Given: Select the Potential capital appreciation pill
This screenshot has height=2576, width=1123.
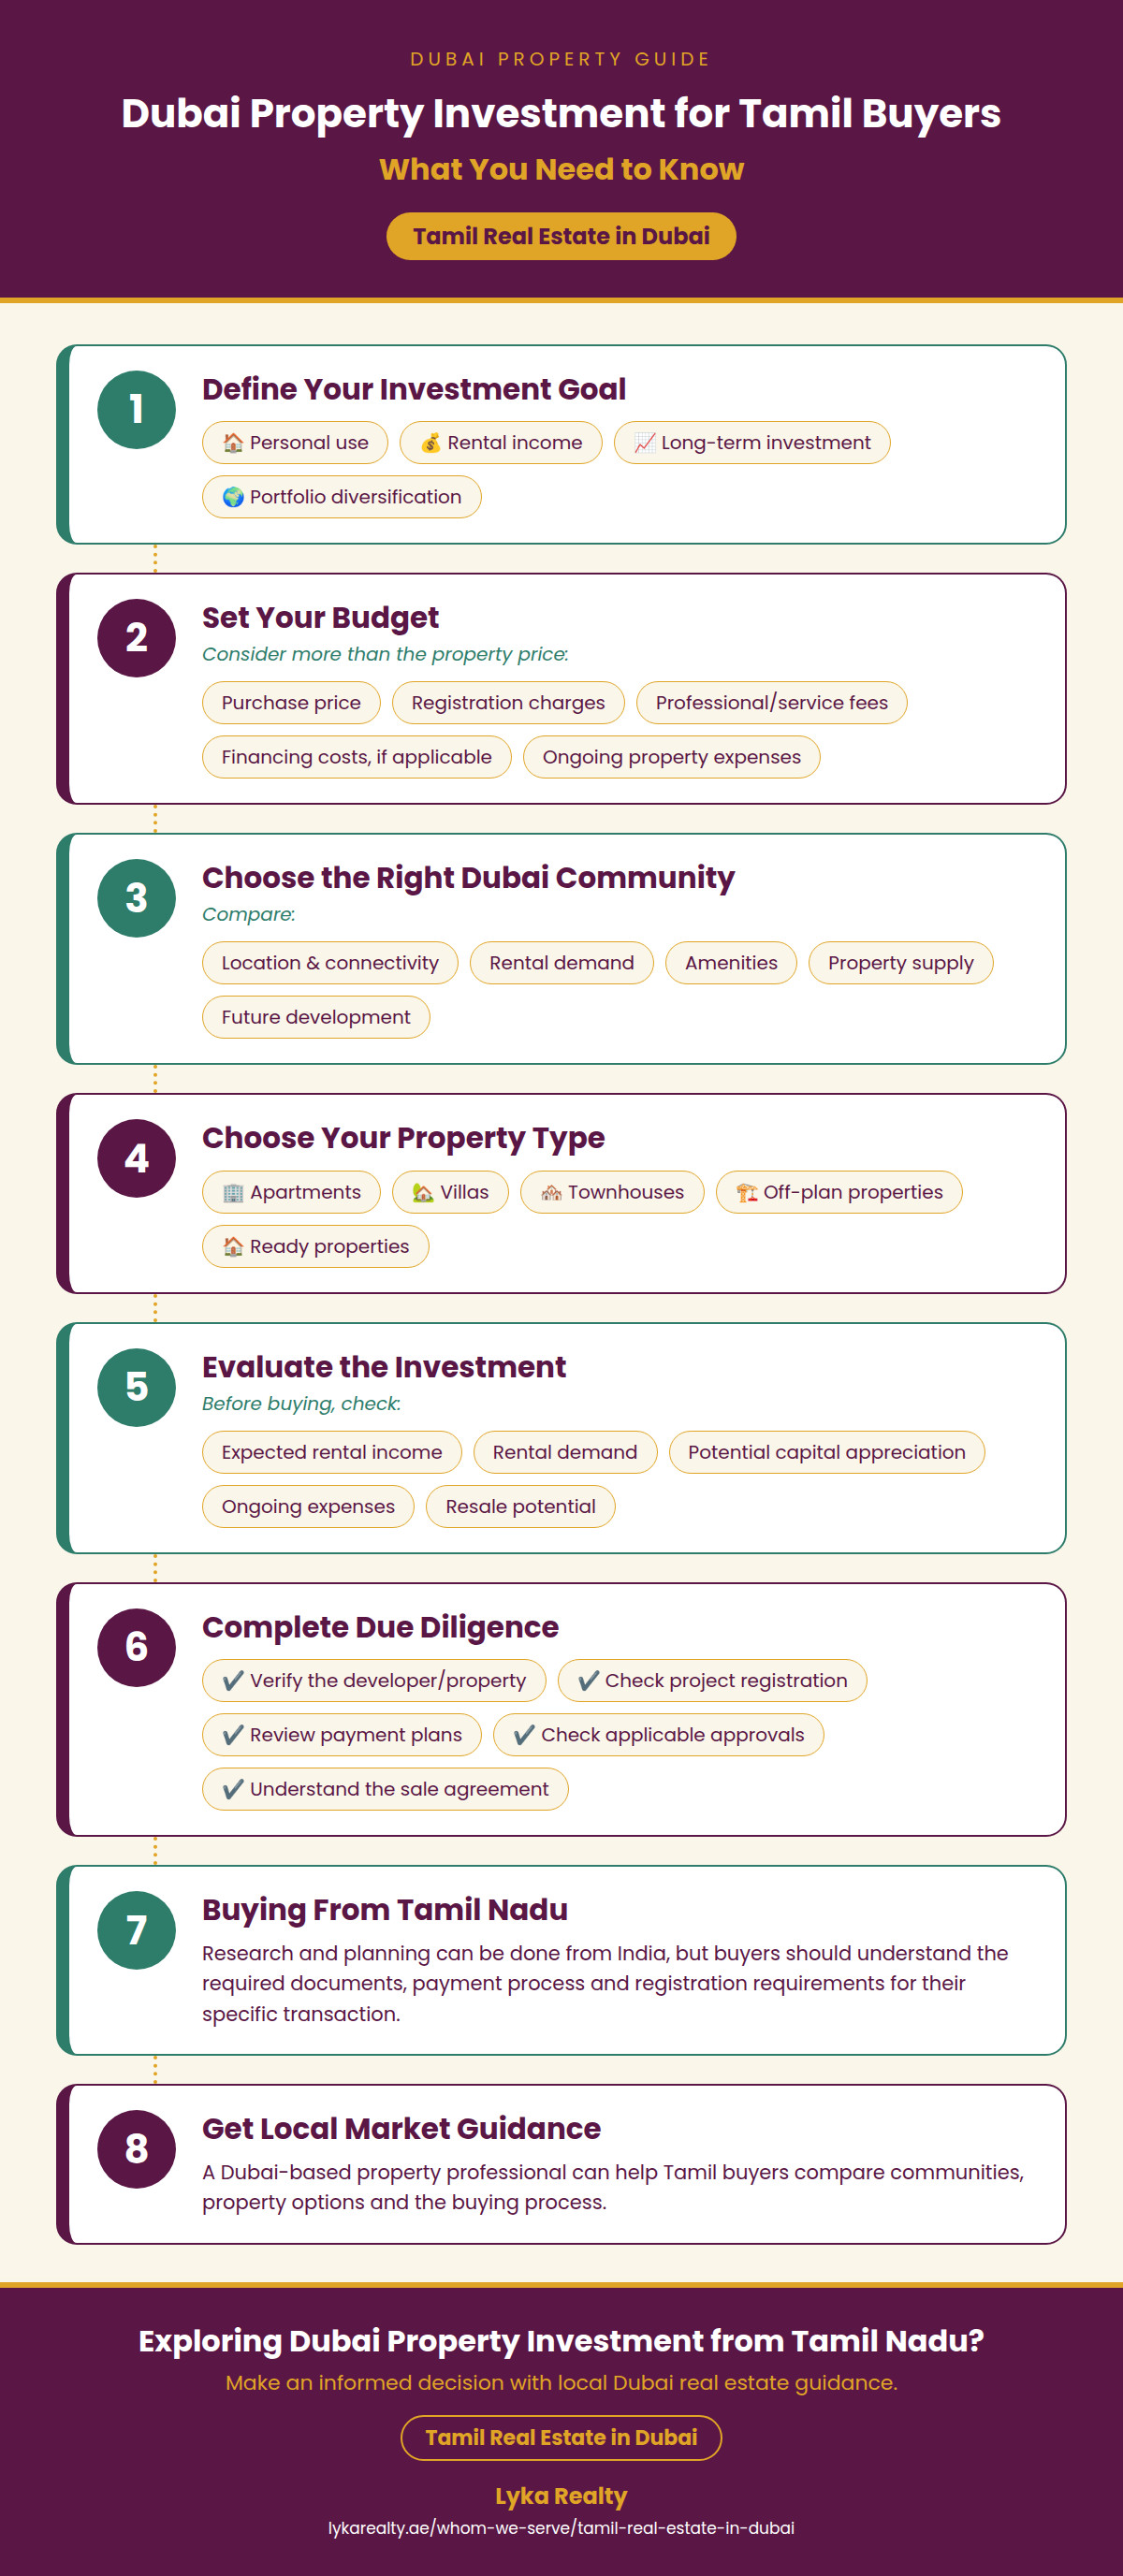Looking at the screenshot, I should click(x=827, y=1452).
